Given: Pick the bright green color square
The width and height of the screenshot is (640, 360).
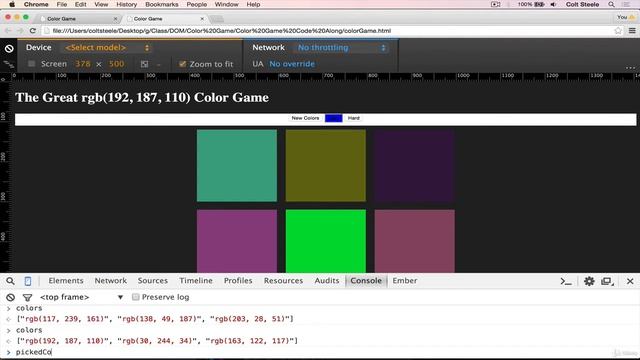Looking at the screenshot, I should point(326,241).
